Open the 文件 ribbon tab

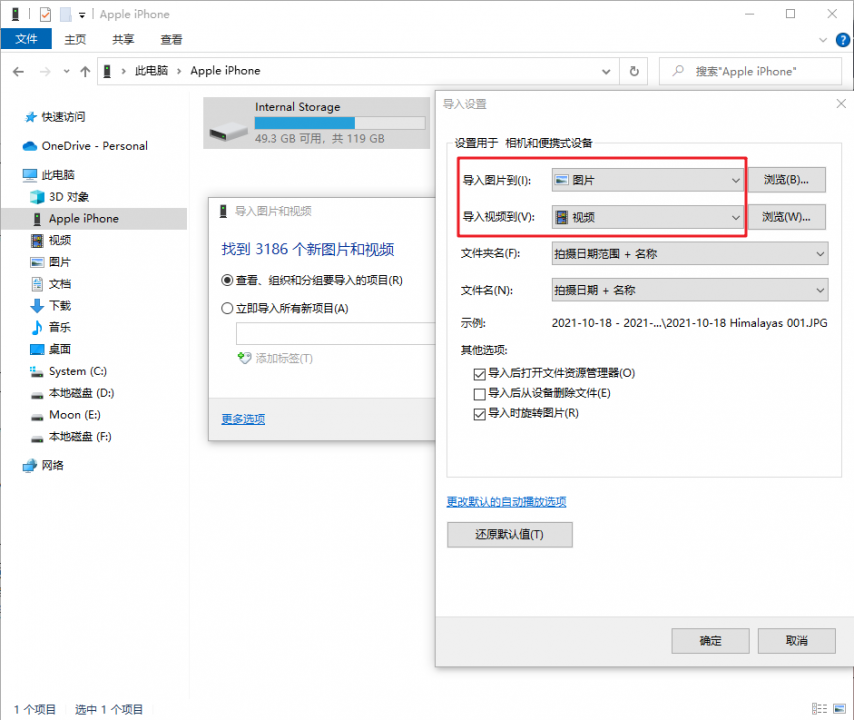(26, 39)
